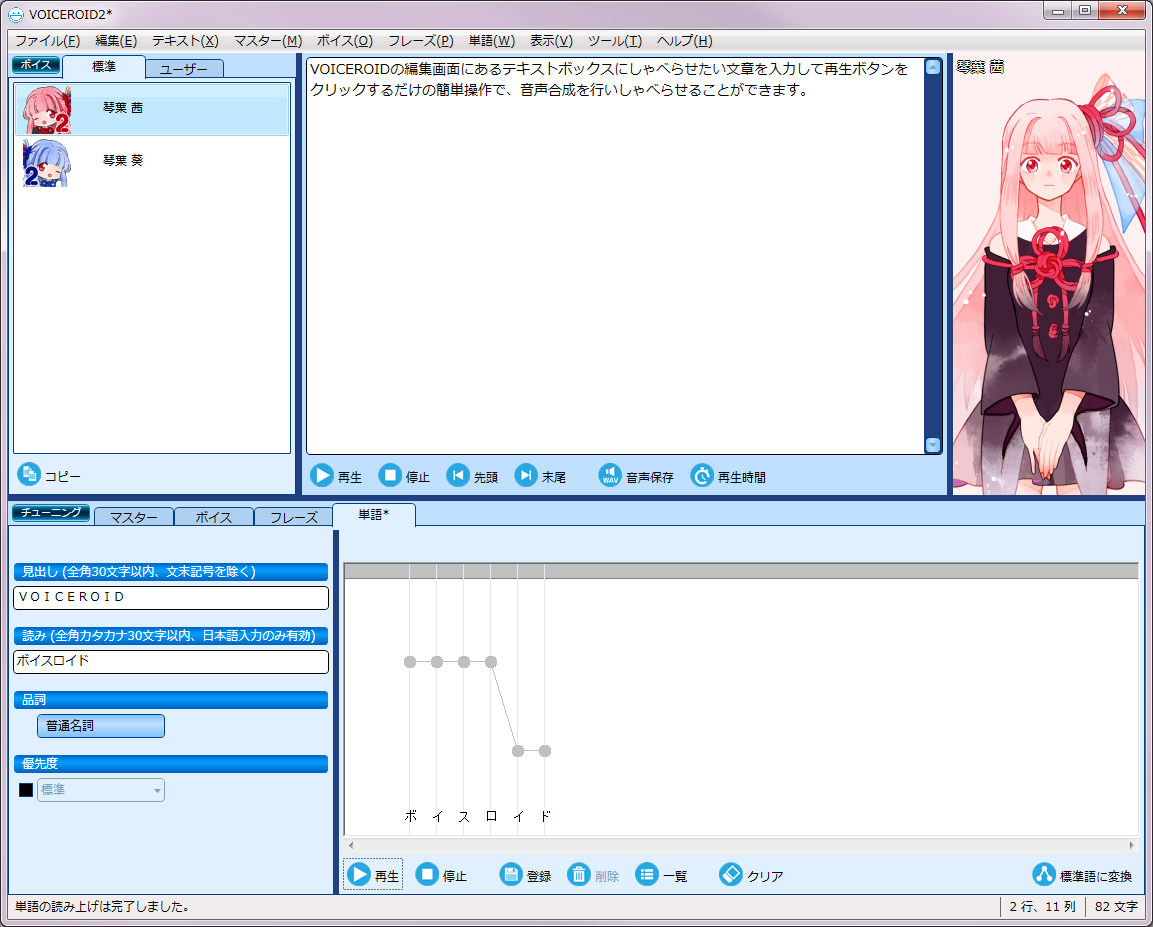Viewport: 1153px width, 927px height.
Task: Click the 2 行、11 列 status indicator
Action: coord(1042,906)
